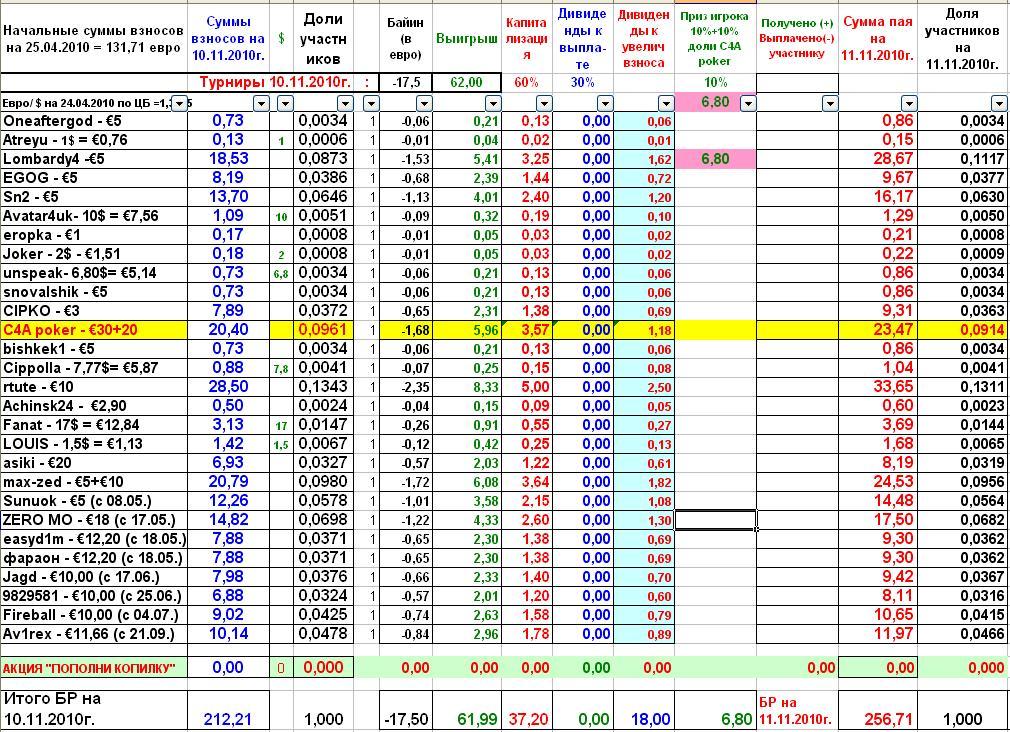
Task: Select the 'фараон - €12,20 (с 18.05.)' name cell
Action: [x=95, y=558]
